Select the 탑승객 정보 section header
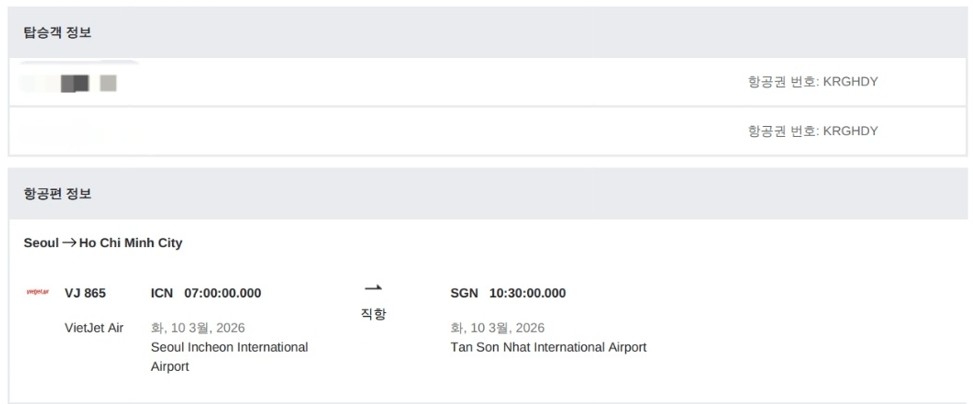The height and width of the screenshot is (404, 973). point(57,32)
